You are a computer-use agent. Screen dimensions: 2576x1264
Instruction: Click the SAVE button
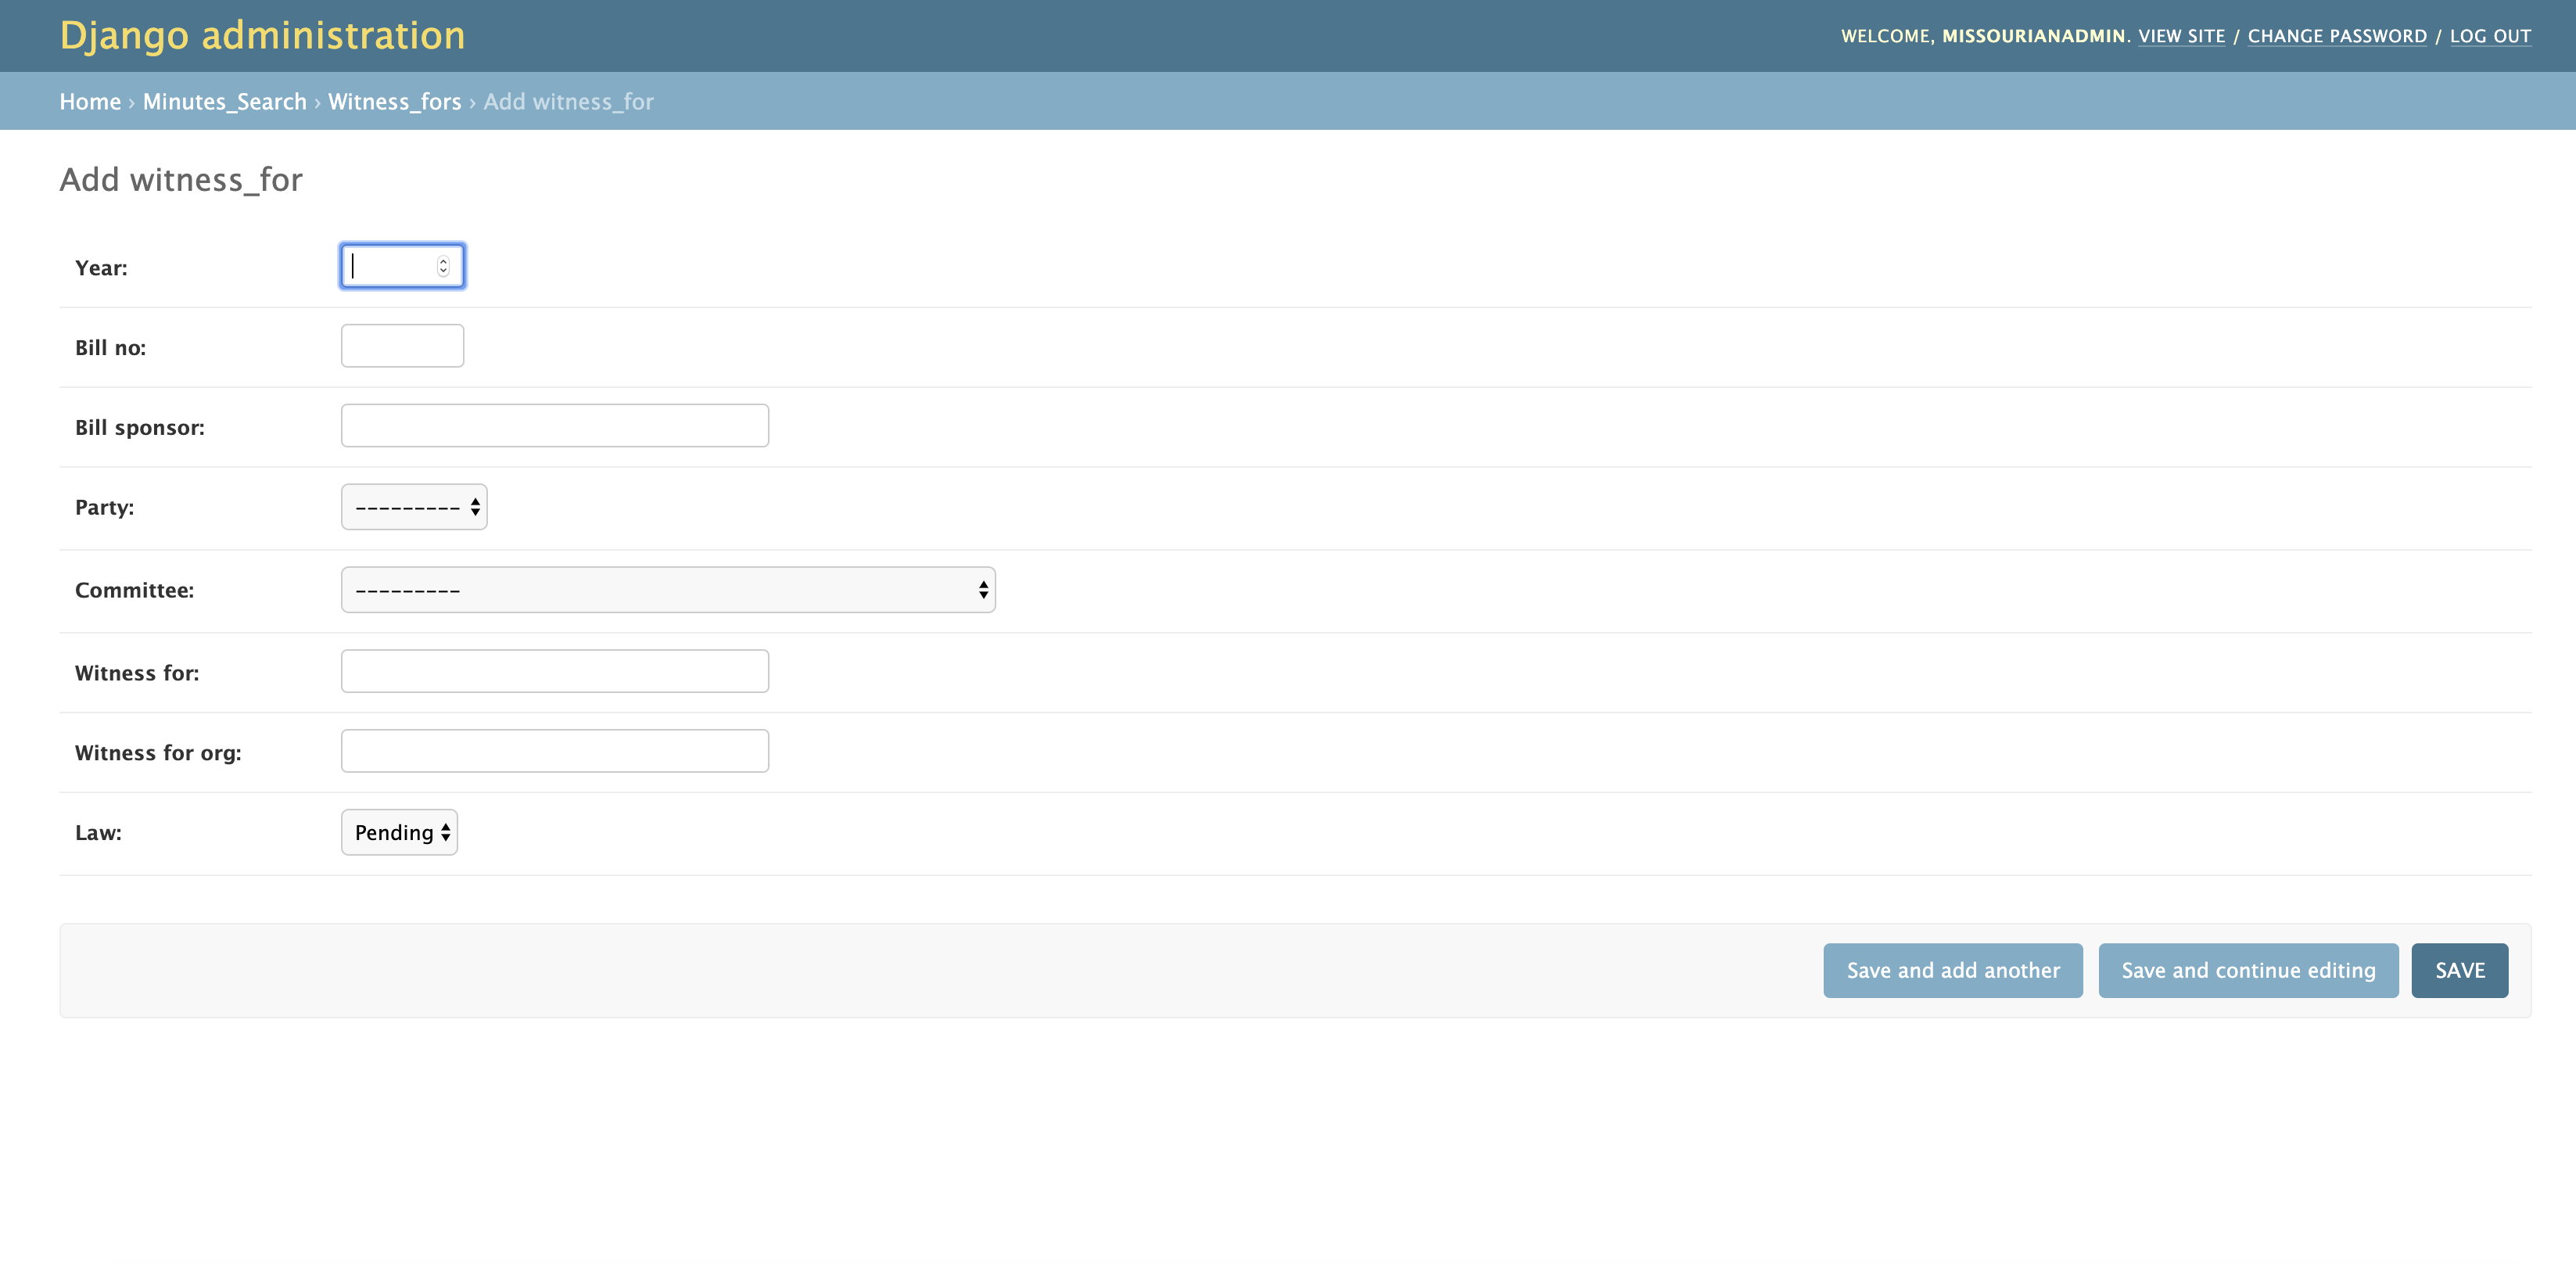coord(2458,970)
